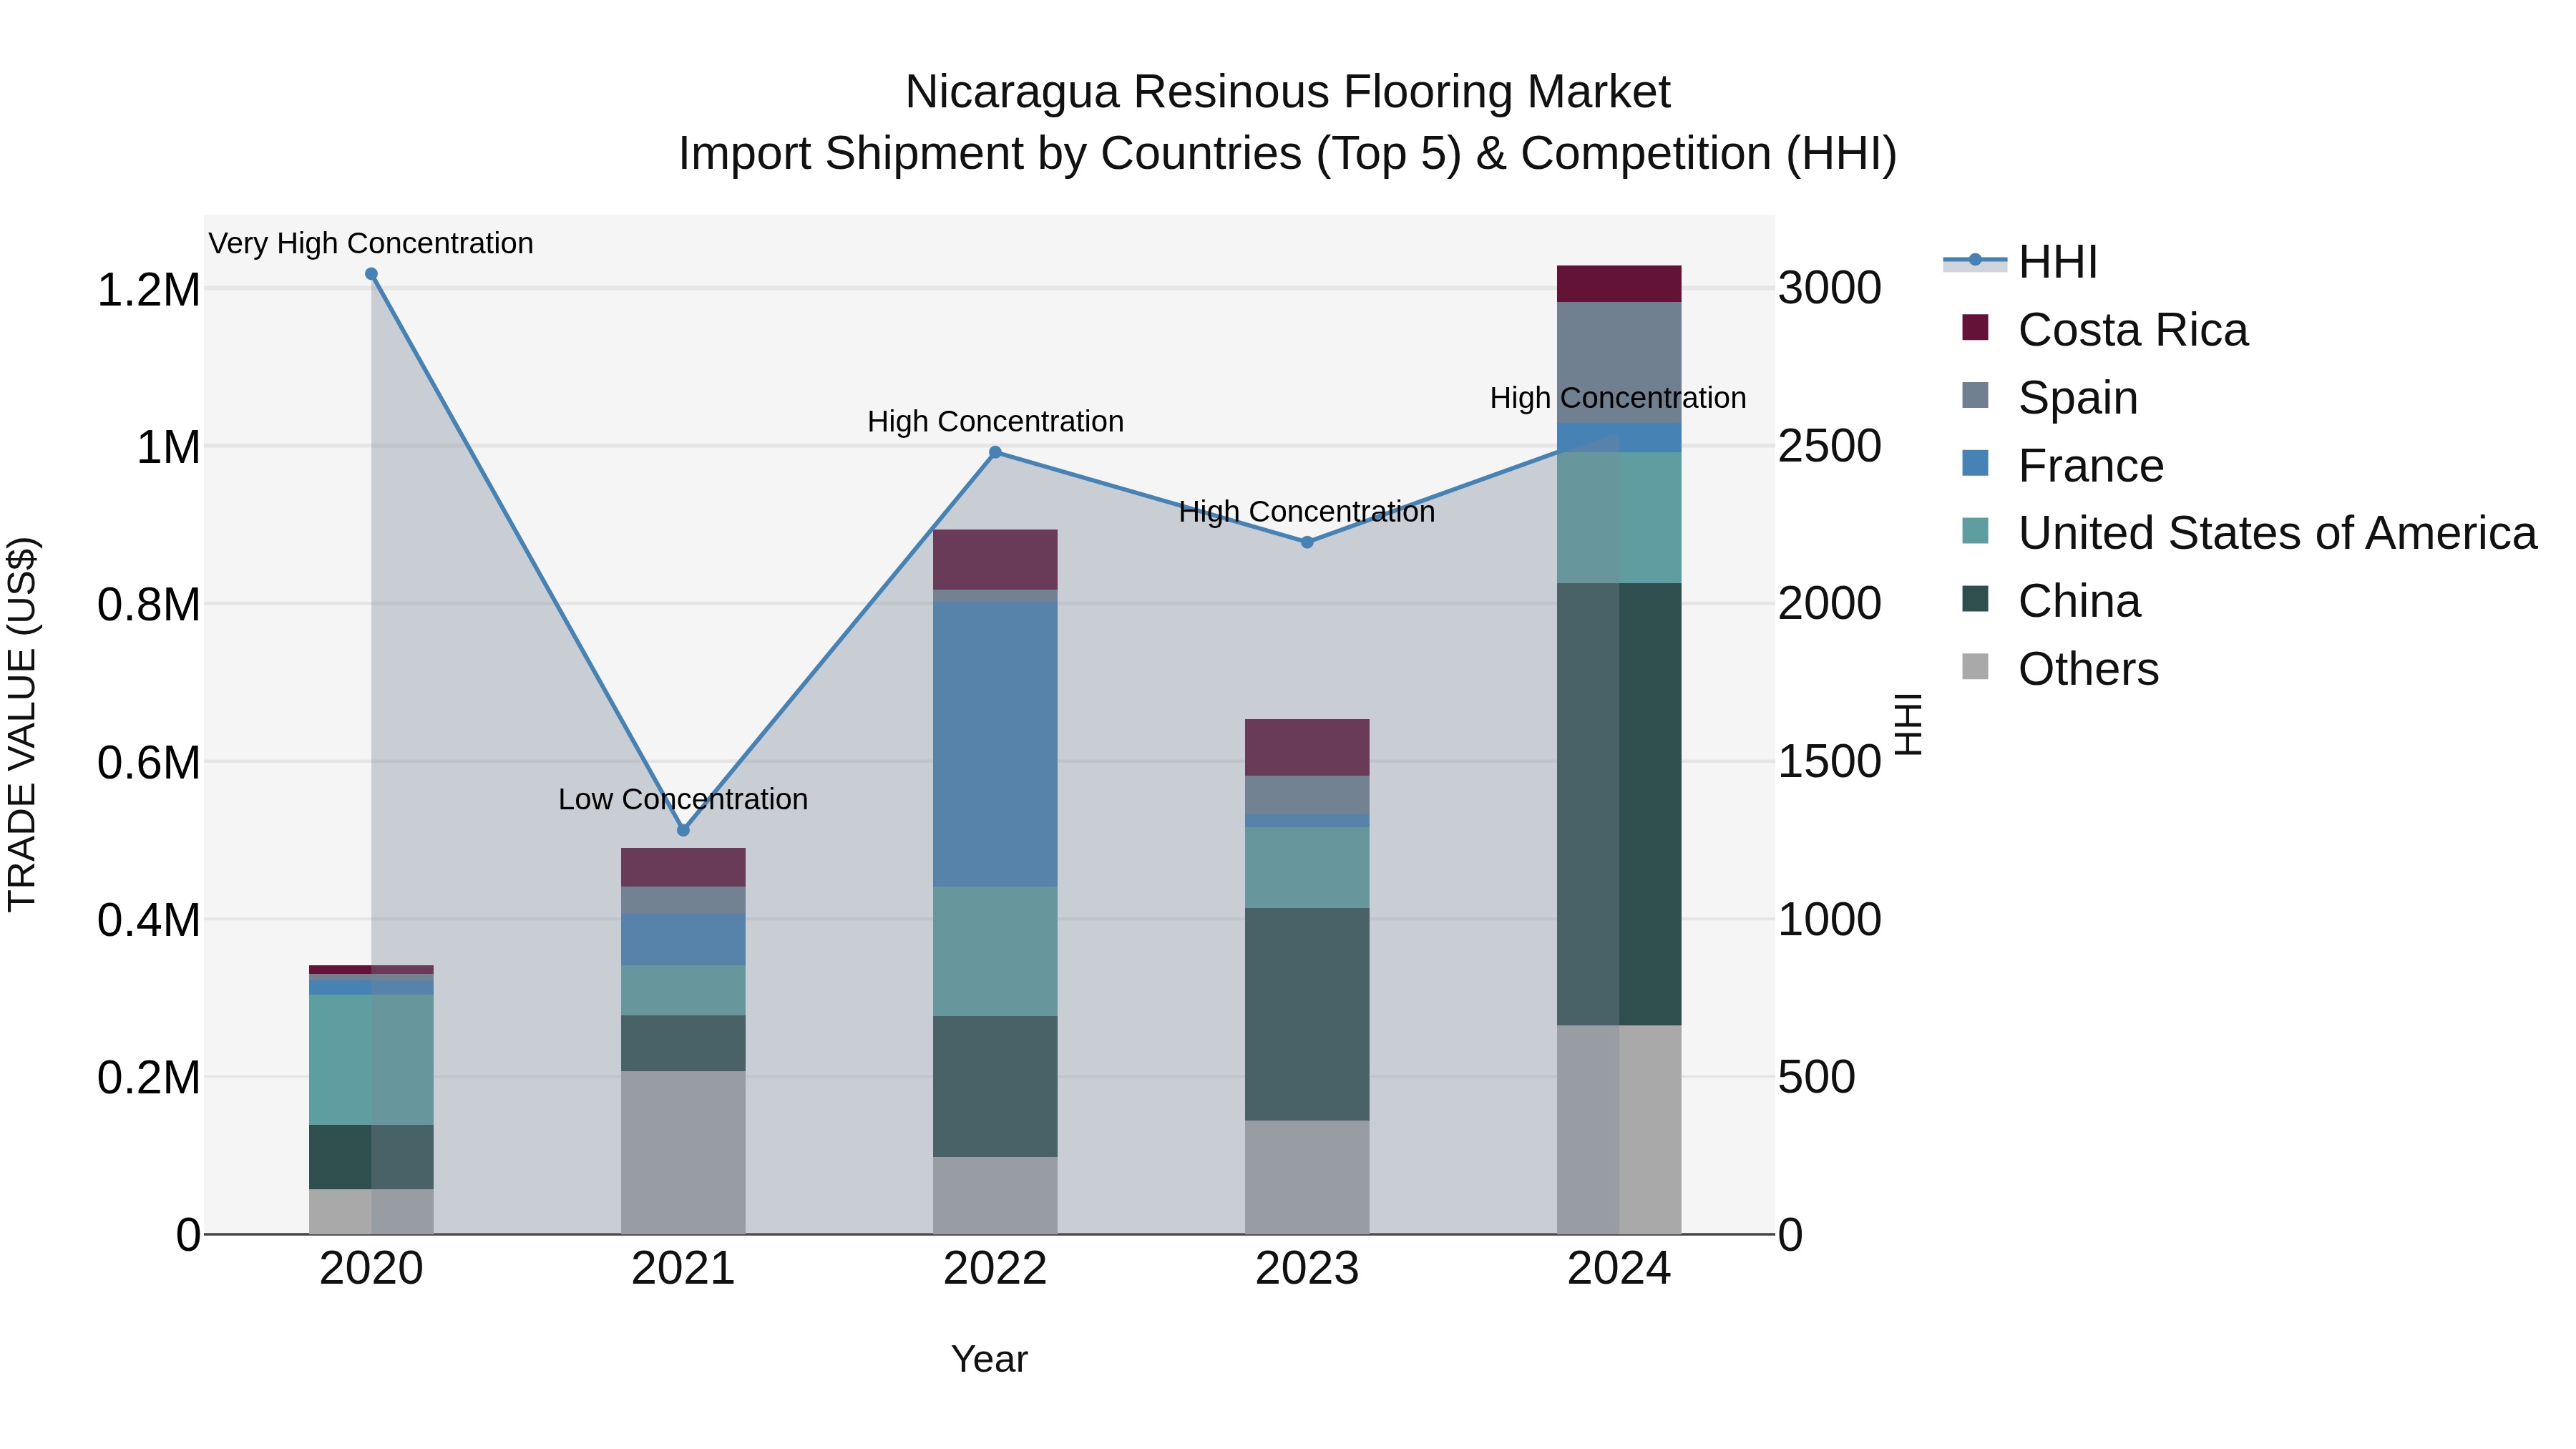Click the Costa Rica segment of 2024 bar
Screen dimensions: 2576x1449
pyautogui.click(x=1619, y=284)
